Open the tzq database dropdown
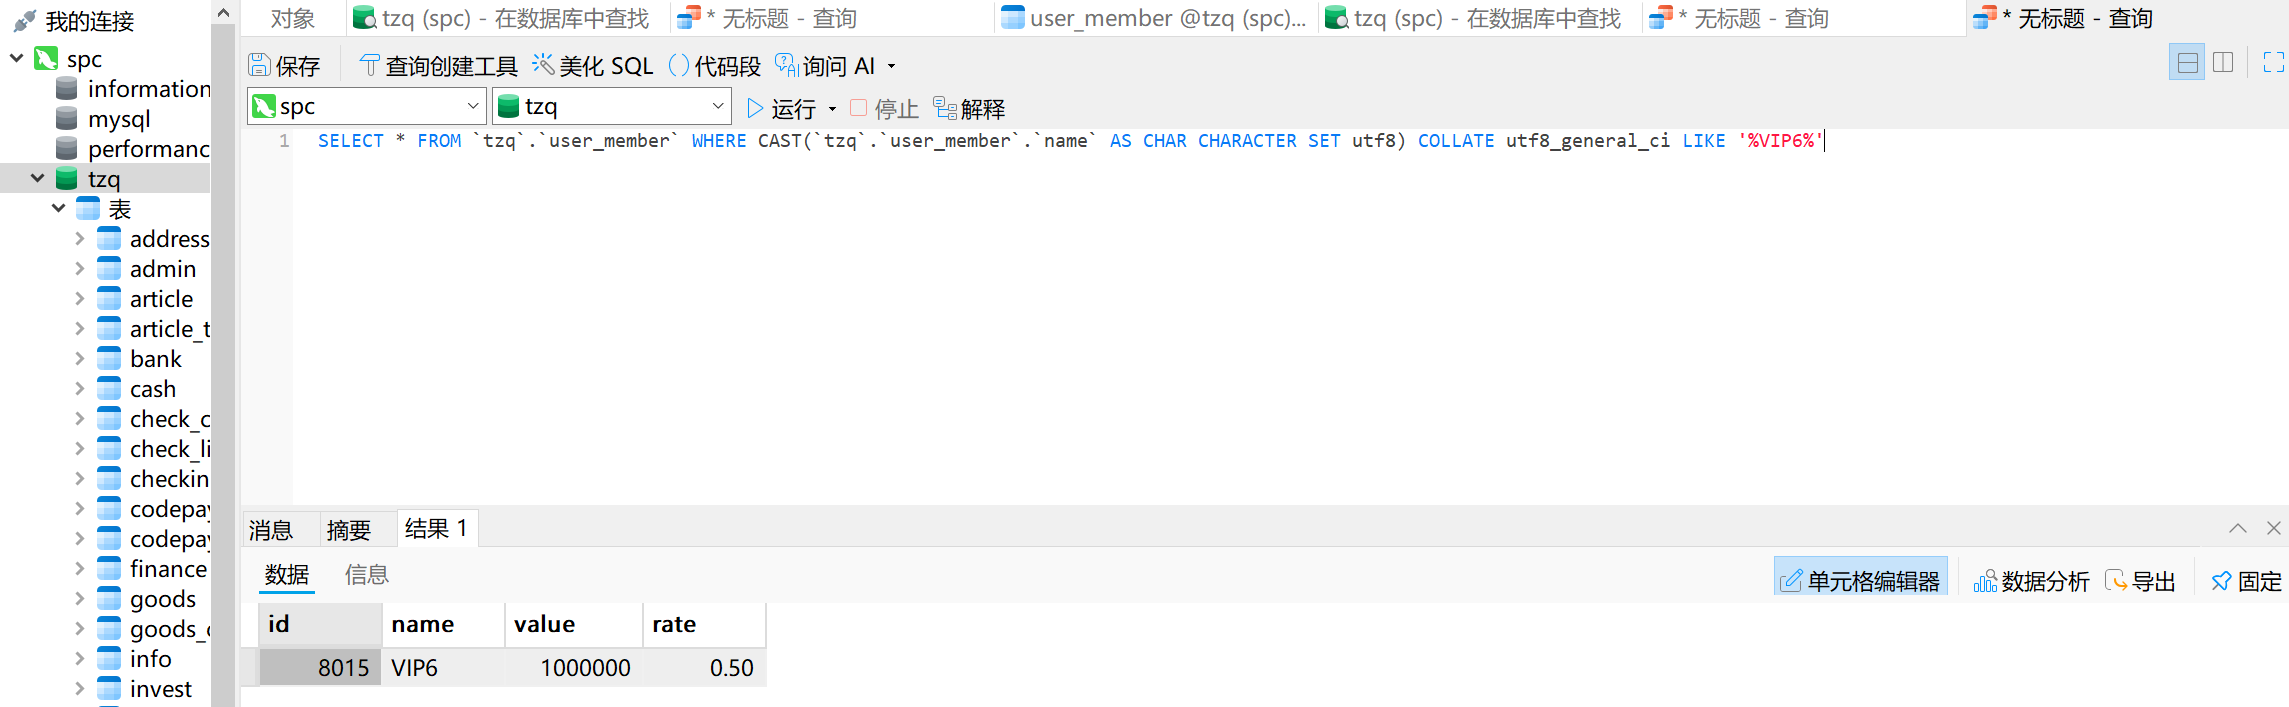The image size is (2289, 707). [x=717, y=106]
